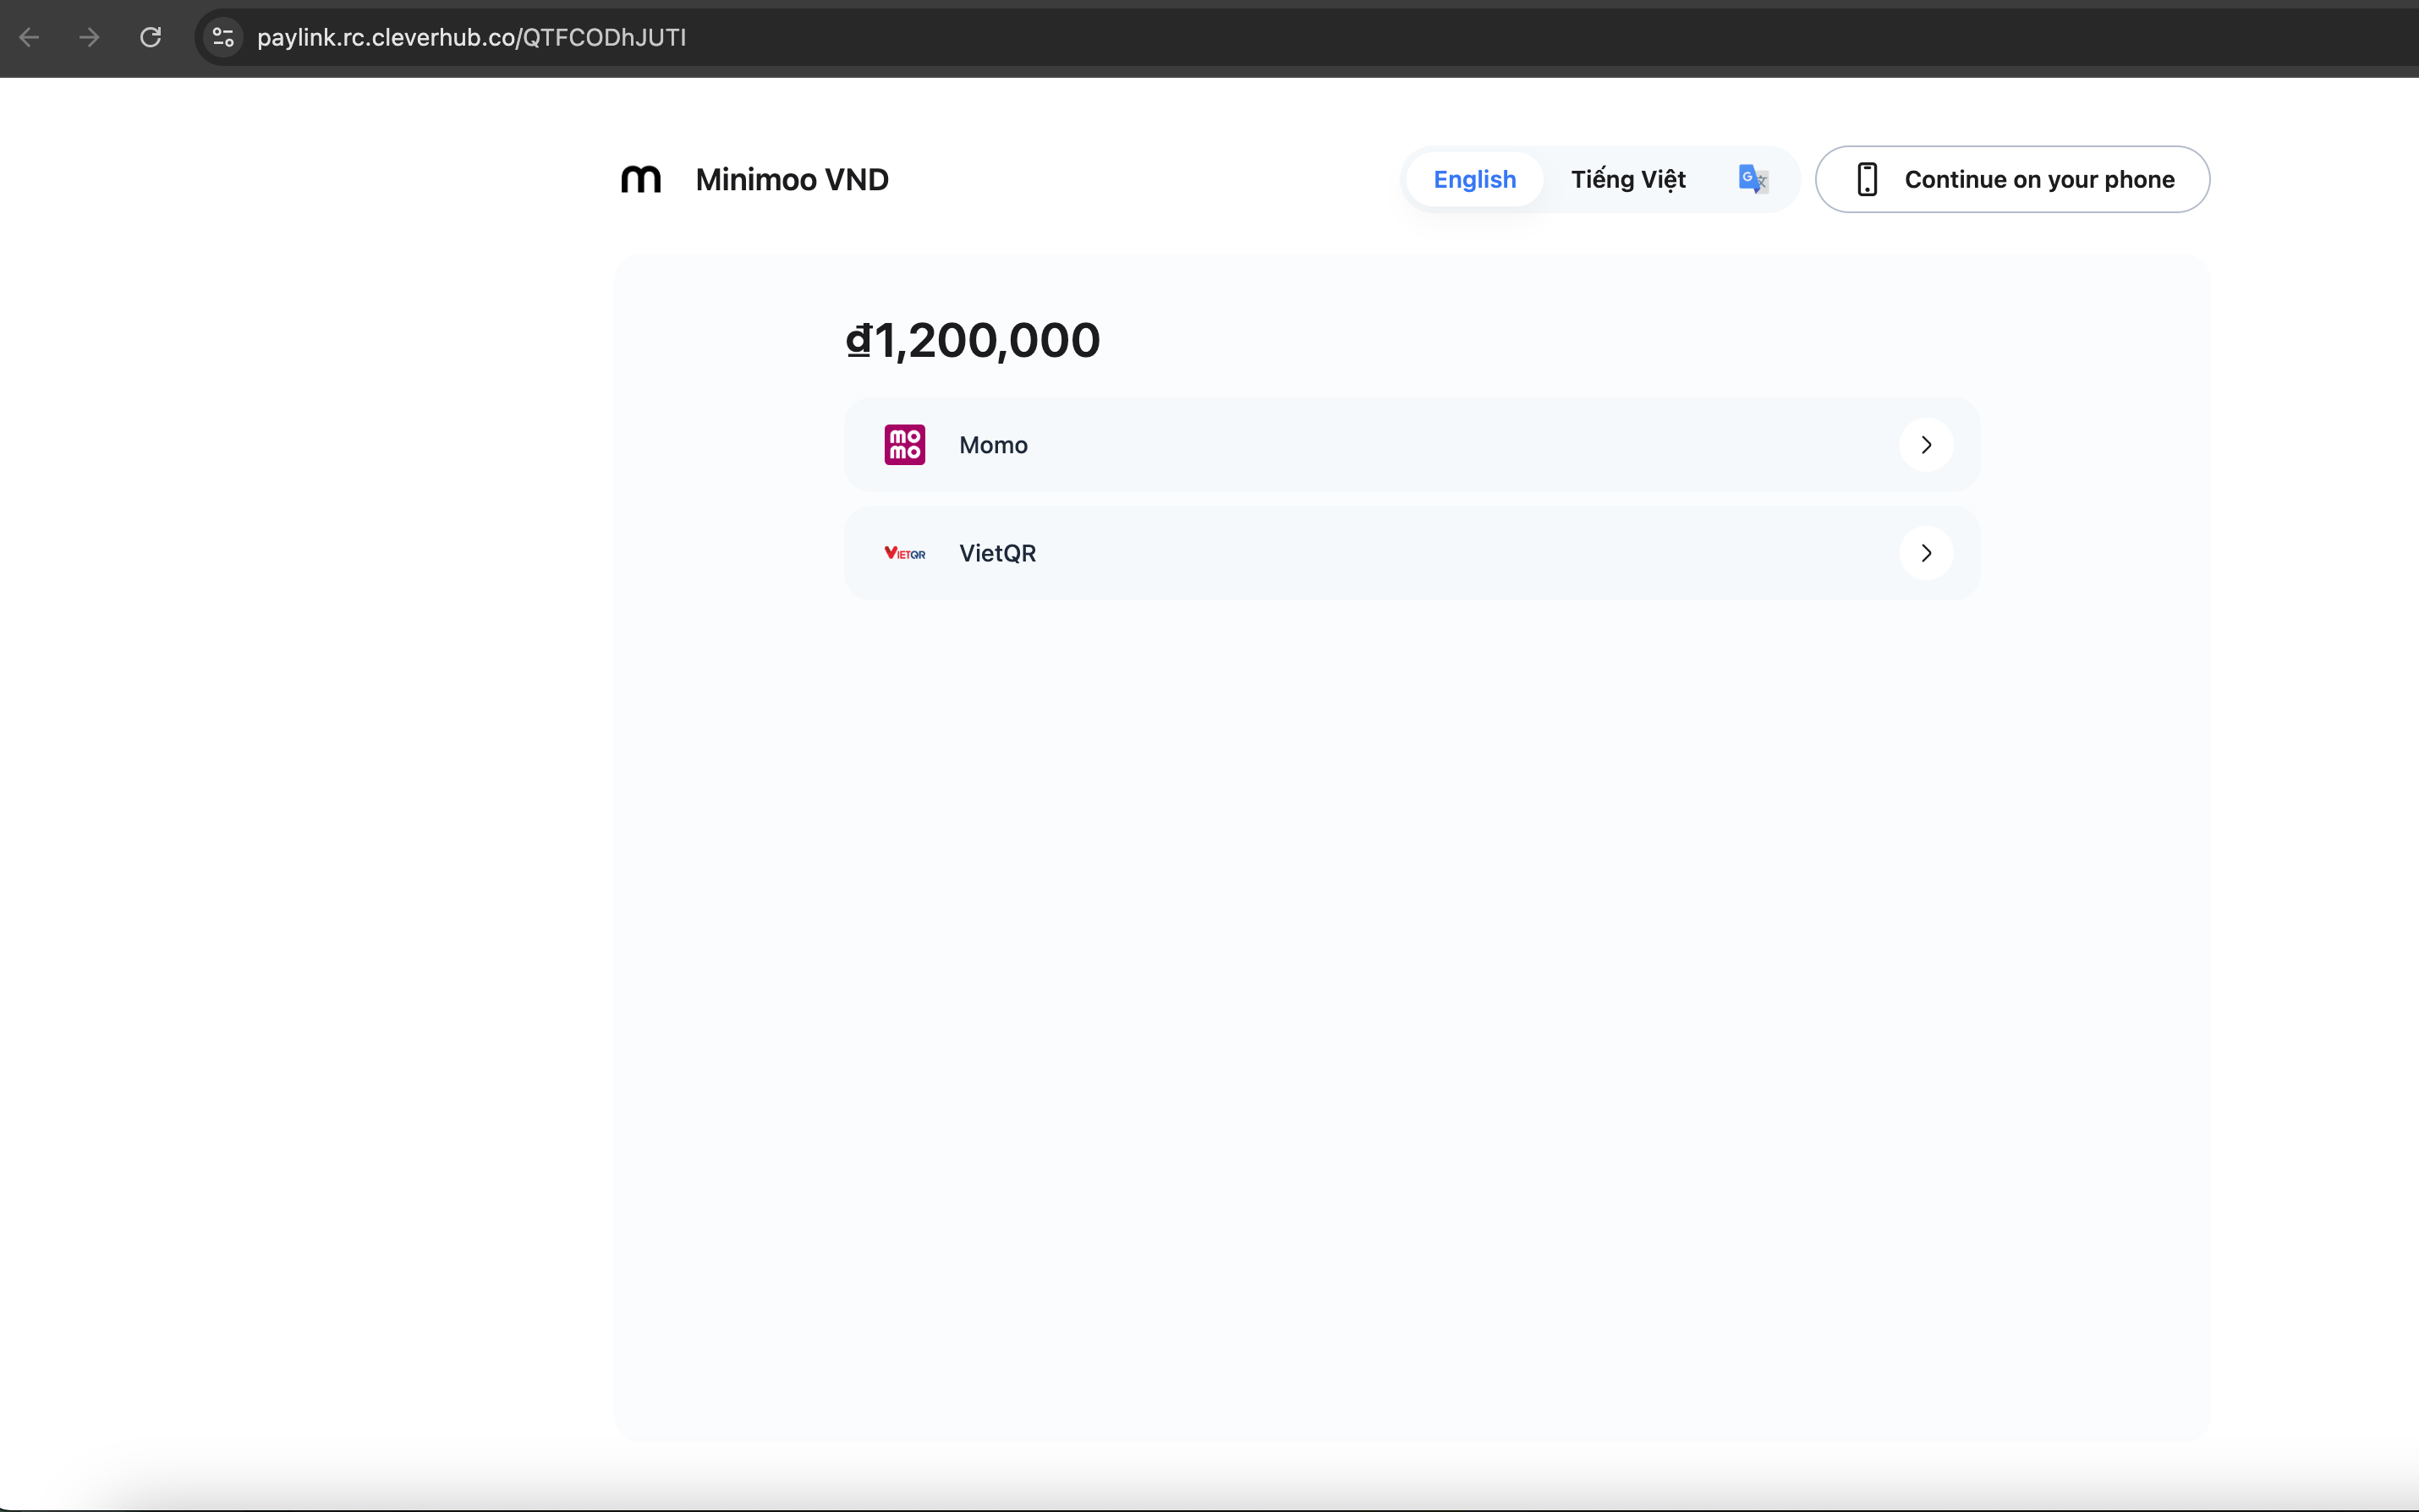Click the browser back arrow
2419x1512 pixels.
[x=29, y=38]
